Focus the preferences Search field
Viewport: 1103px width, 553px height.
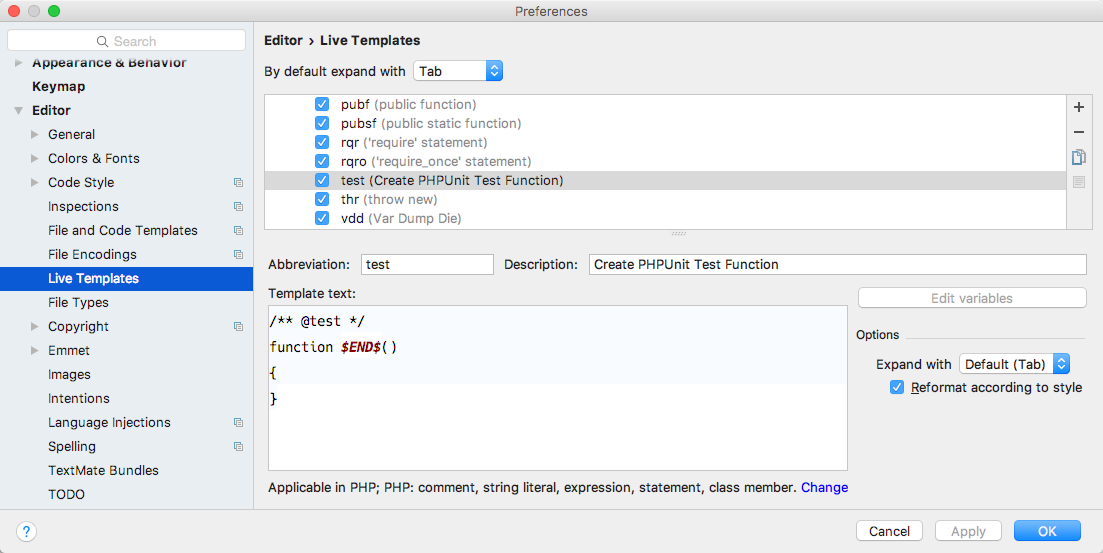(x=127, y=41)
